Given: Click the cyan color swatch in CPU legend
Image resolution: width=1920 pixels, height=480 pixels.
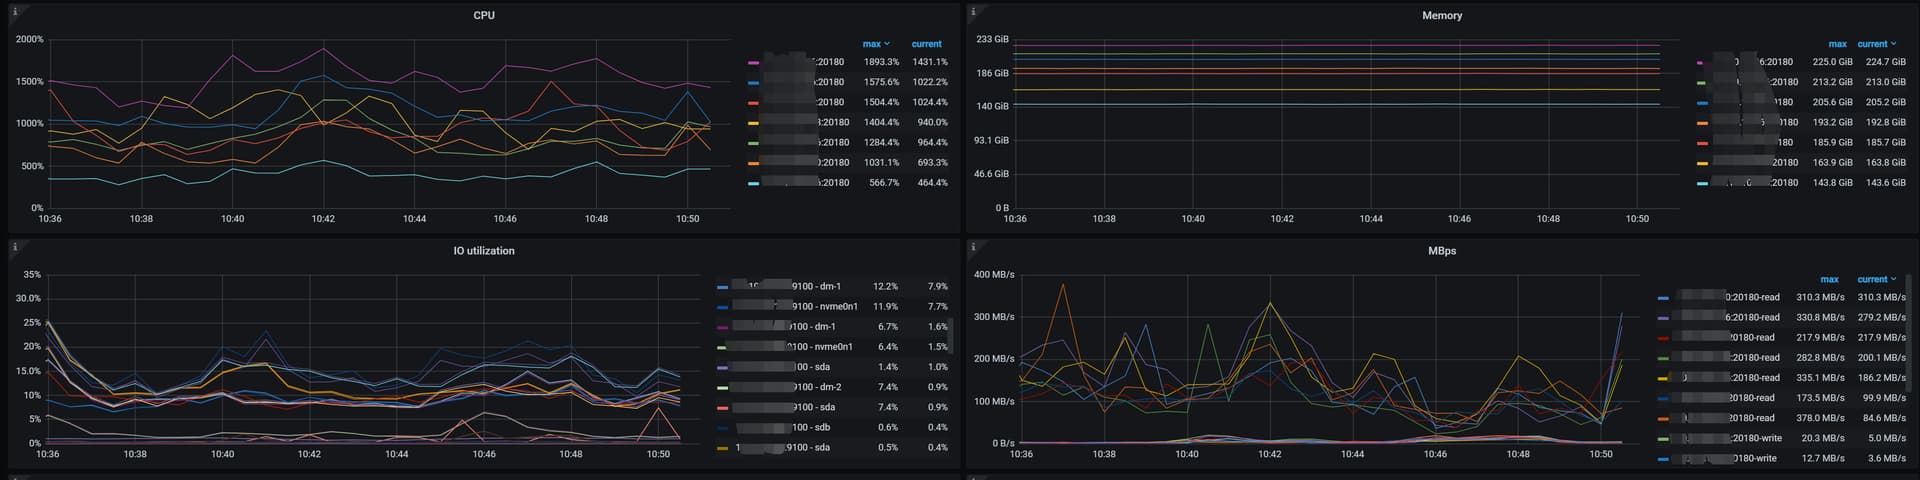Looking at the screenshot, I should (x=753, y=183).
